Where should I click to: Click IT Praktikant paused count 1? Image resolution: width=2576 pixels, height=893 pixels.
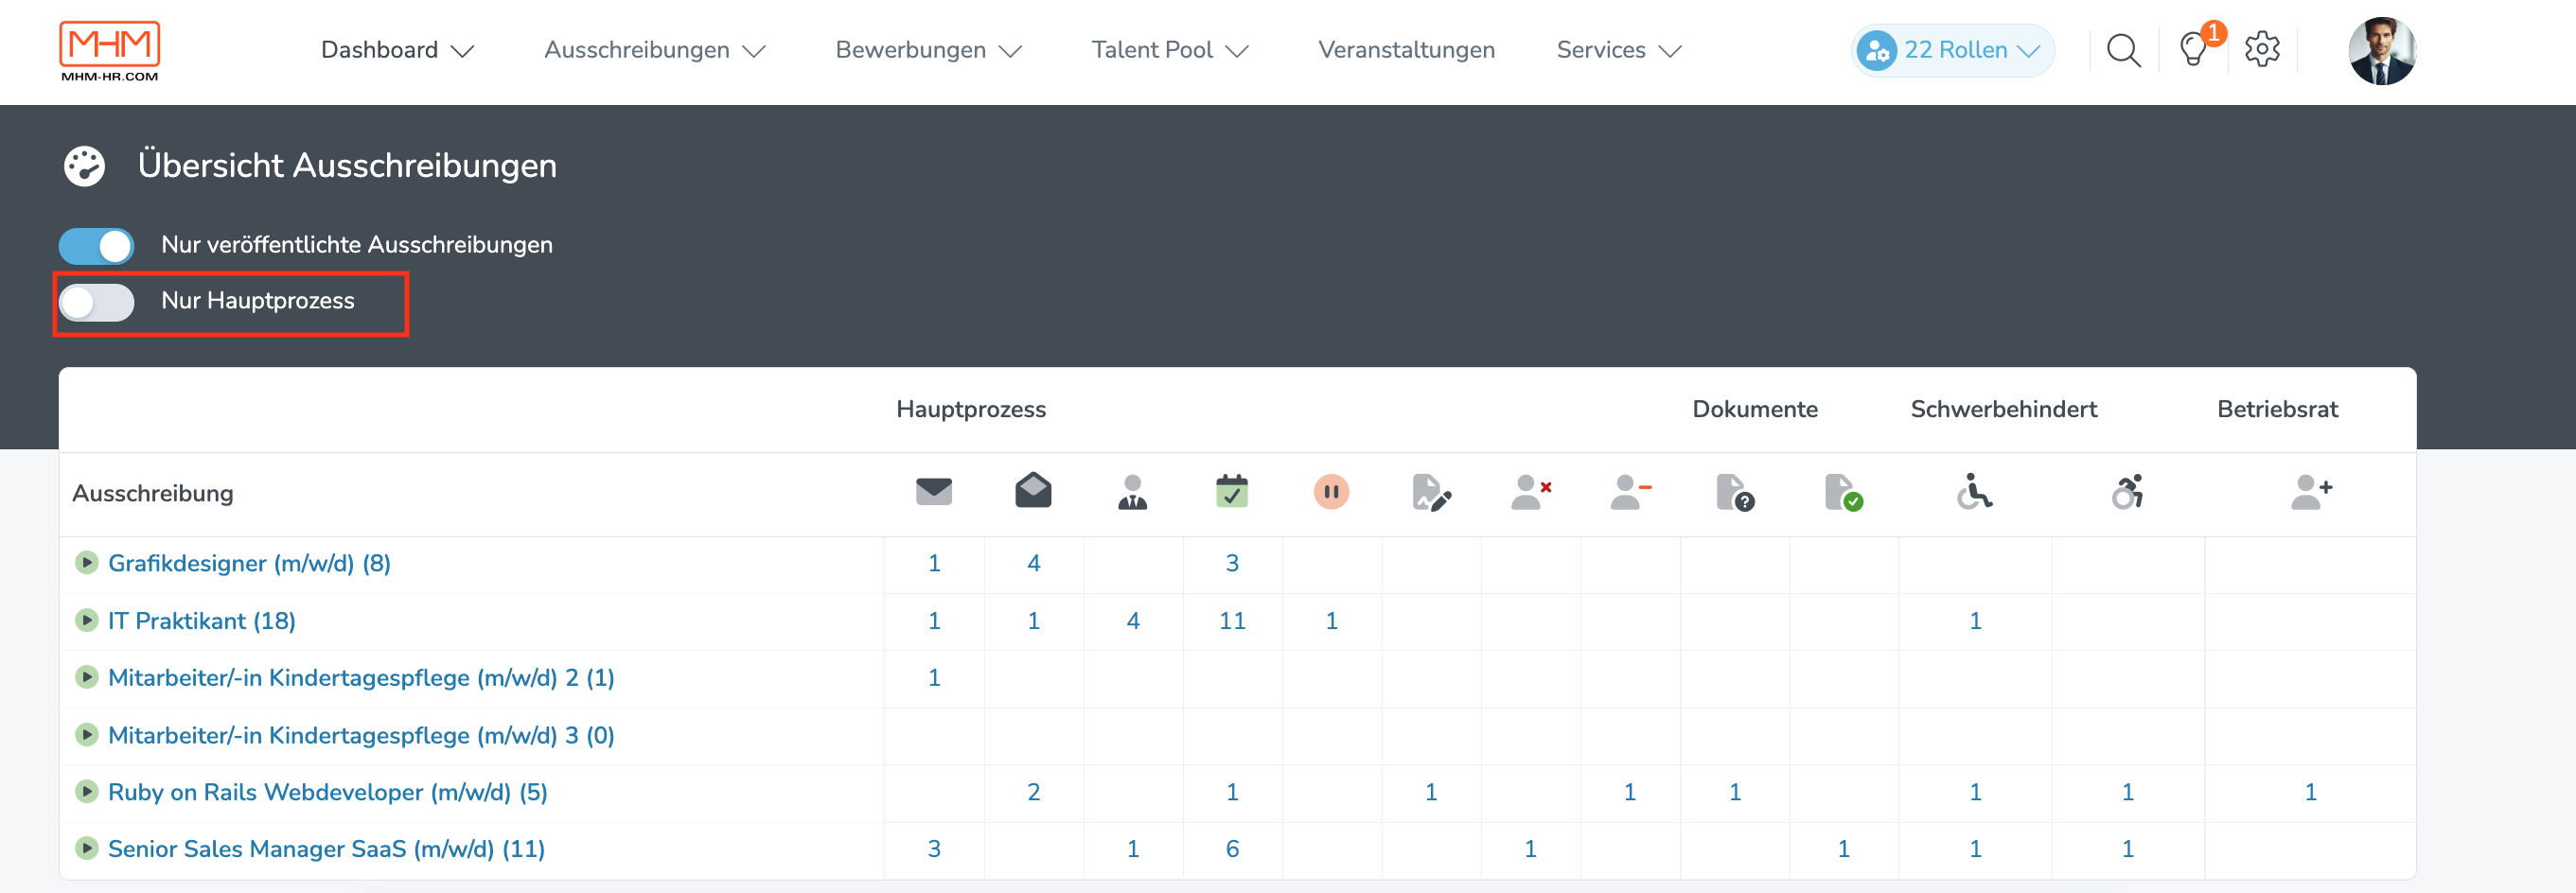click(1331, 622)
